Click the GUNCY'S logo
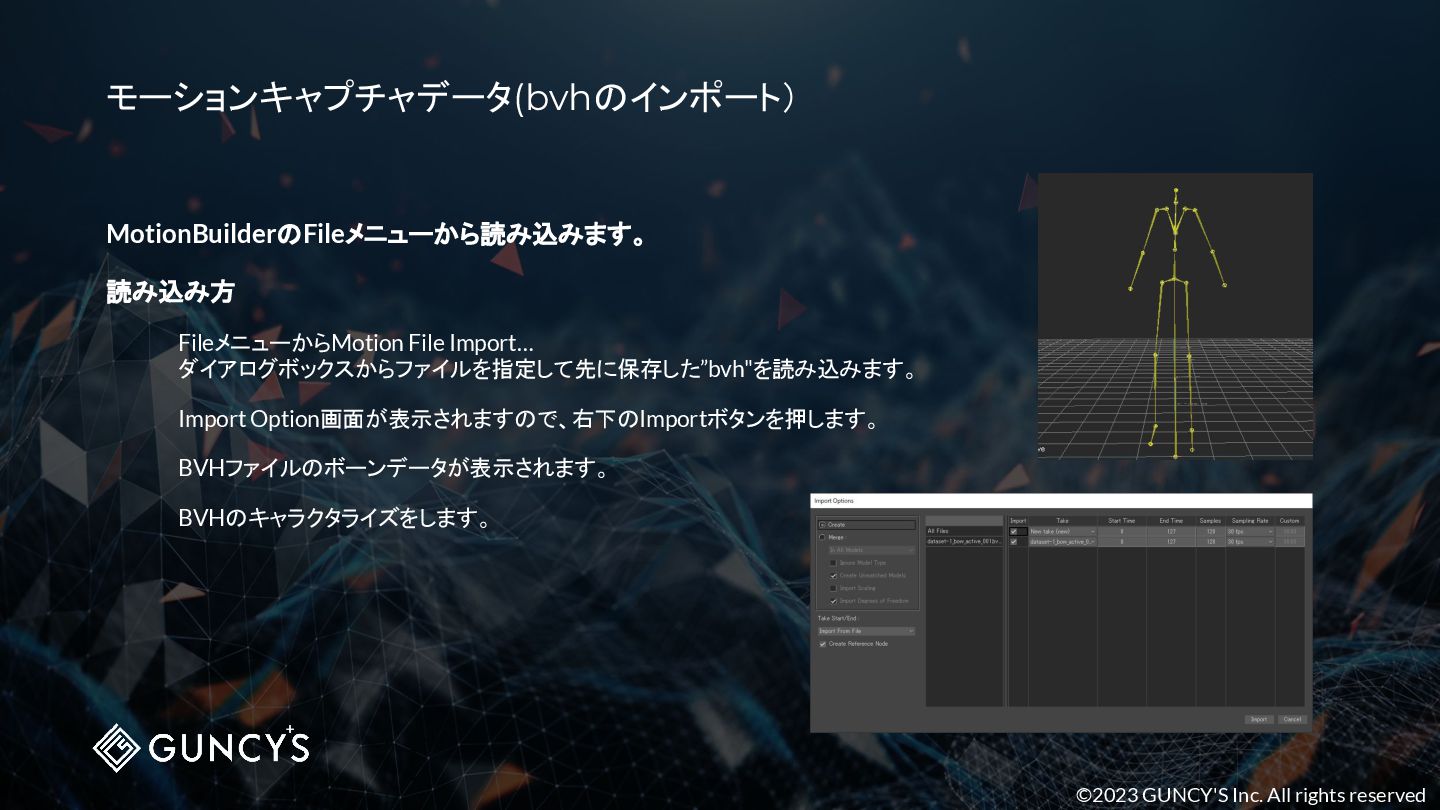This screenshot has height=810, width=1440. click(201, 746)
